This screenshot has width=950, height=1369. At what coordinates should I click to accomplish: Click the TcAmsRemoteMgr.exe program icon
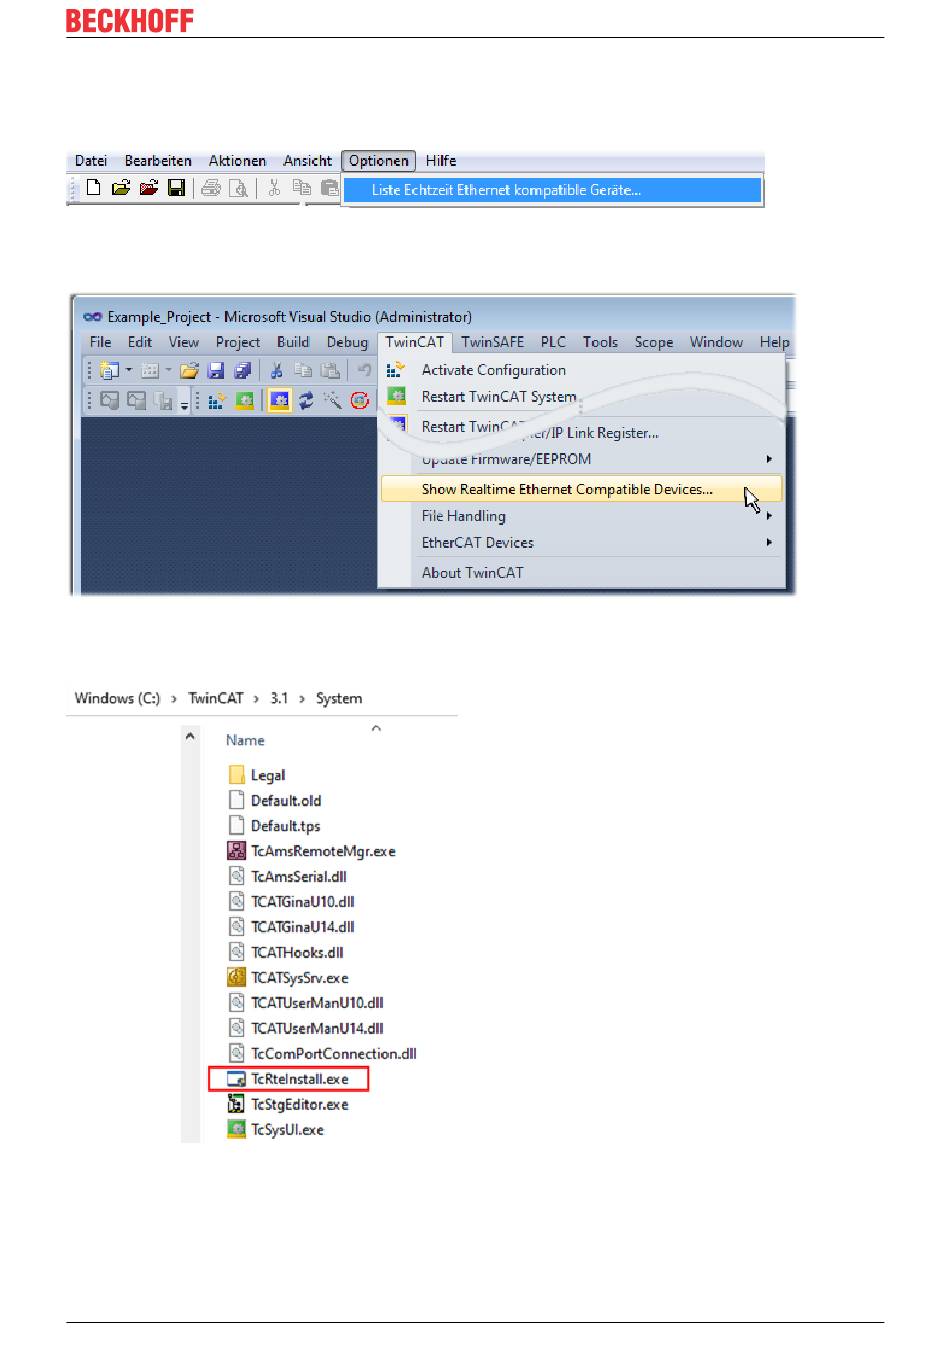237,851
